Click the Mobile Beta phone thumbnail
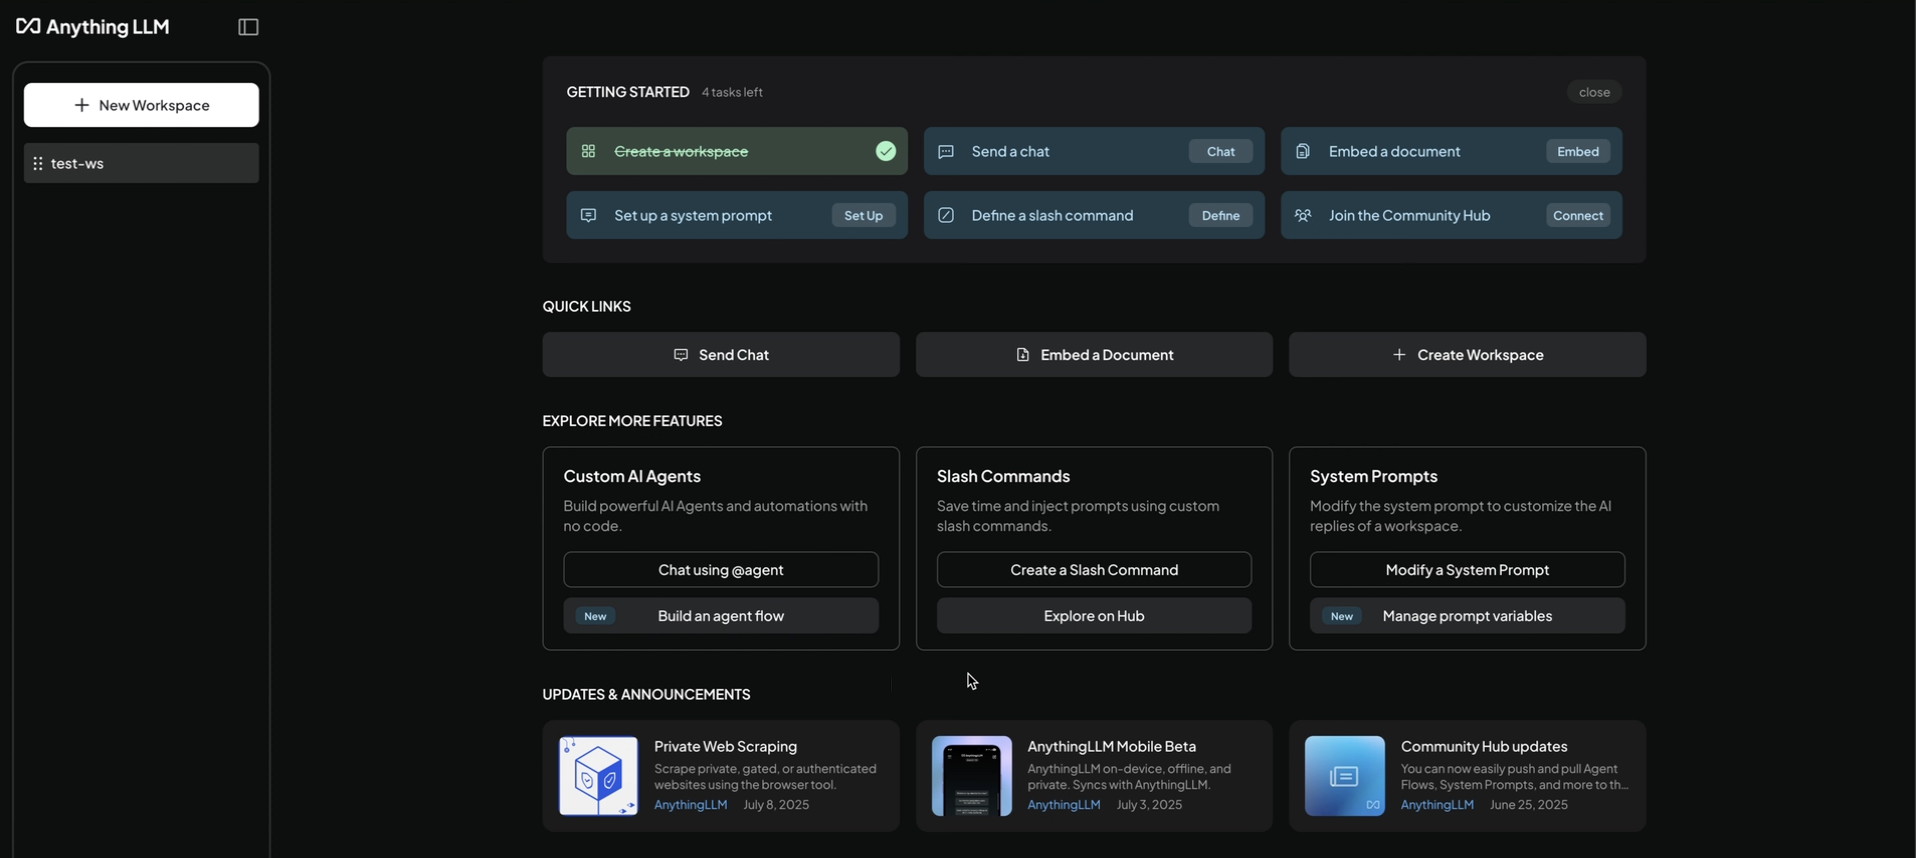 [x=972, y=776]
